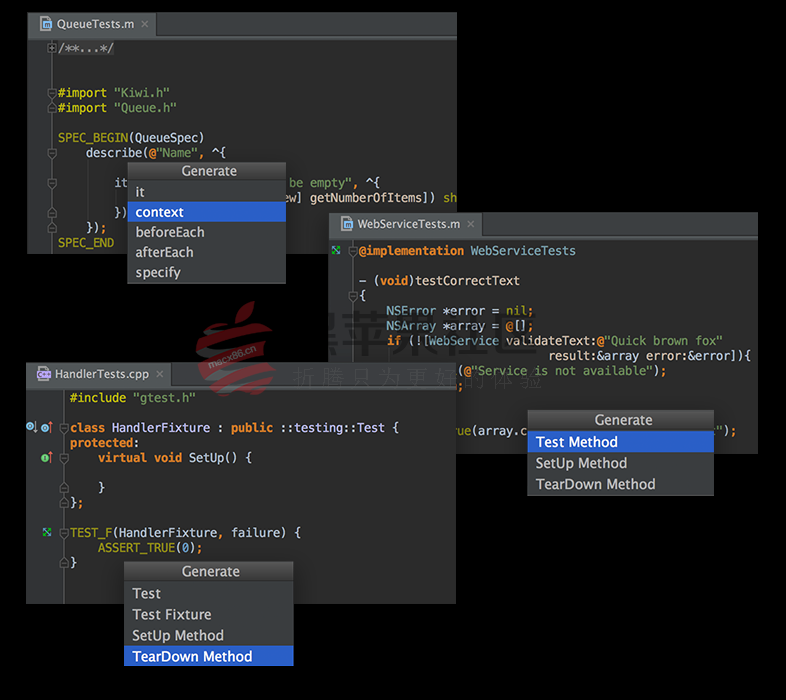Viewport: 786px width, 700px height.
Task: Switch to the QueueTests.m tab
Action: pos(94,24)
